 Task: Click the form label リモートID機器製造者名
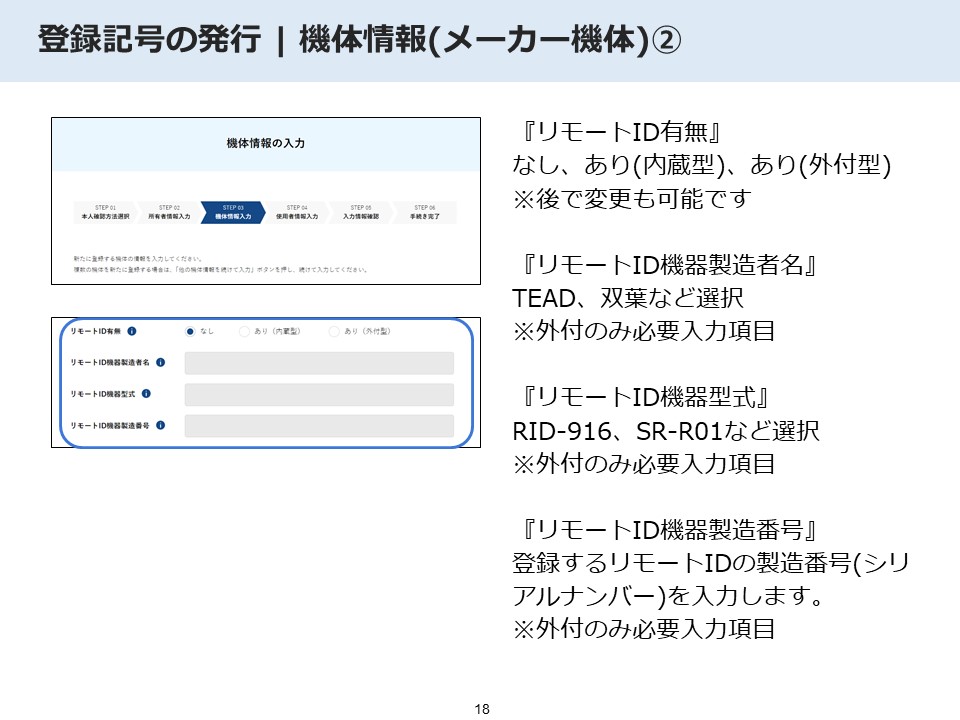click(x=110, y=362)
